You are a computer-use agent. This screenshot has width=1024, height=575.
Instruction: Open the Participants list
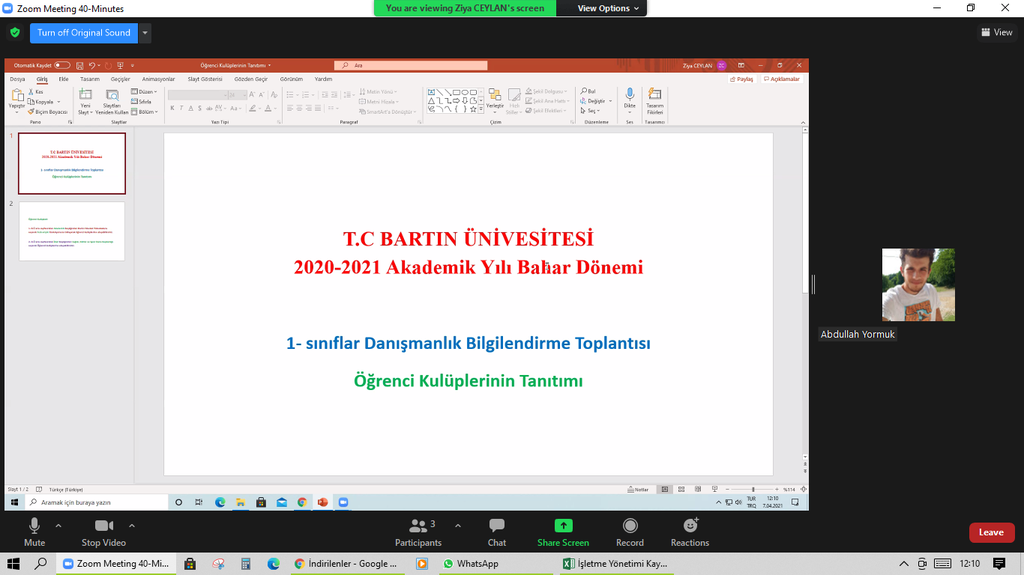[418, 531]
